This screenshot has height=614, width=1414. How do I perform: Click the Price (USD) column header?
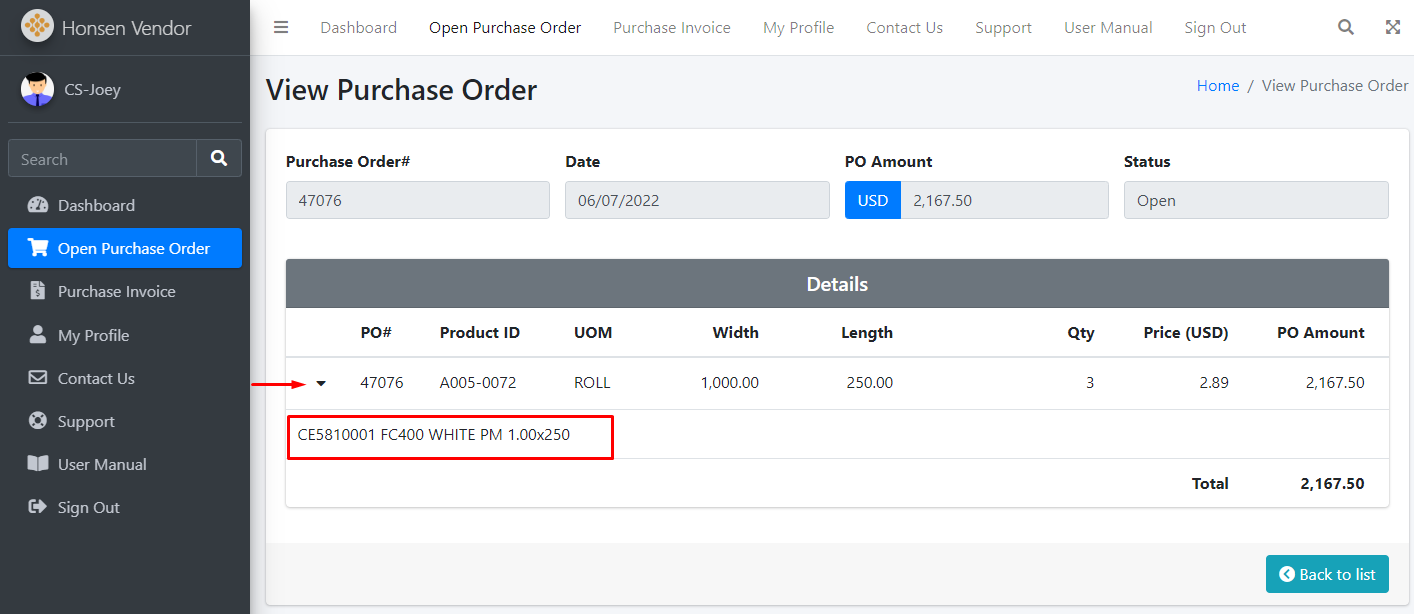tap(1186, 333)
